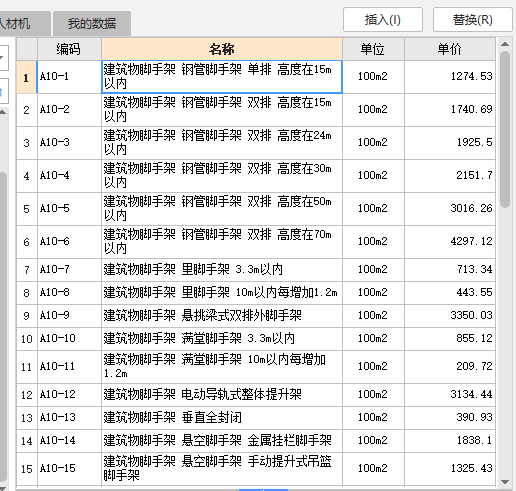Viewport: 516px width, 491px height.
Task: Select code cell A10-15
Action: [x=69, y=469]
